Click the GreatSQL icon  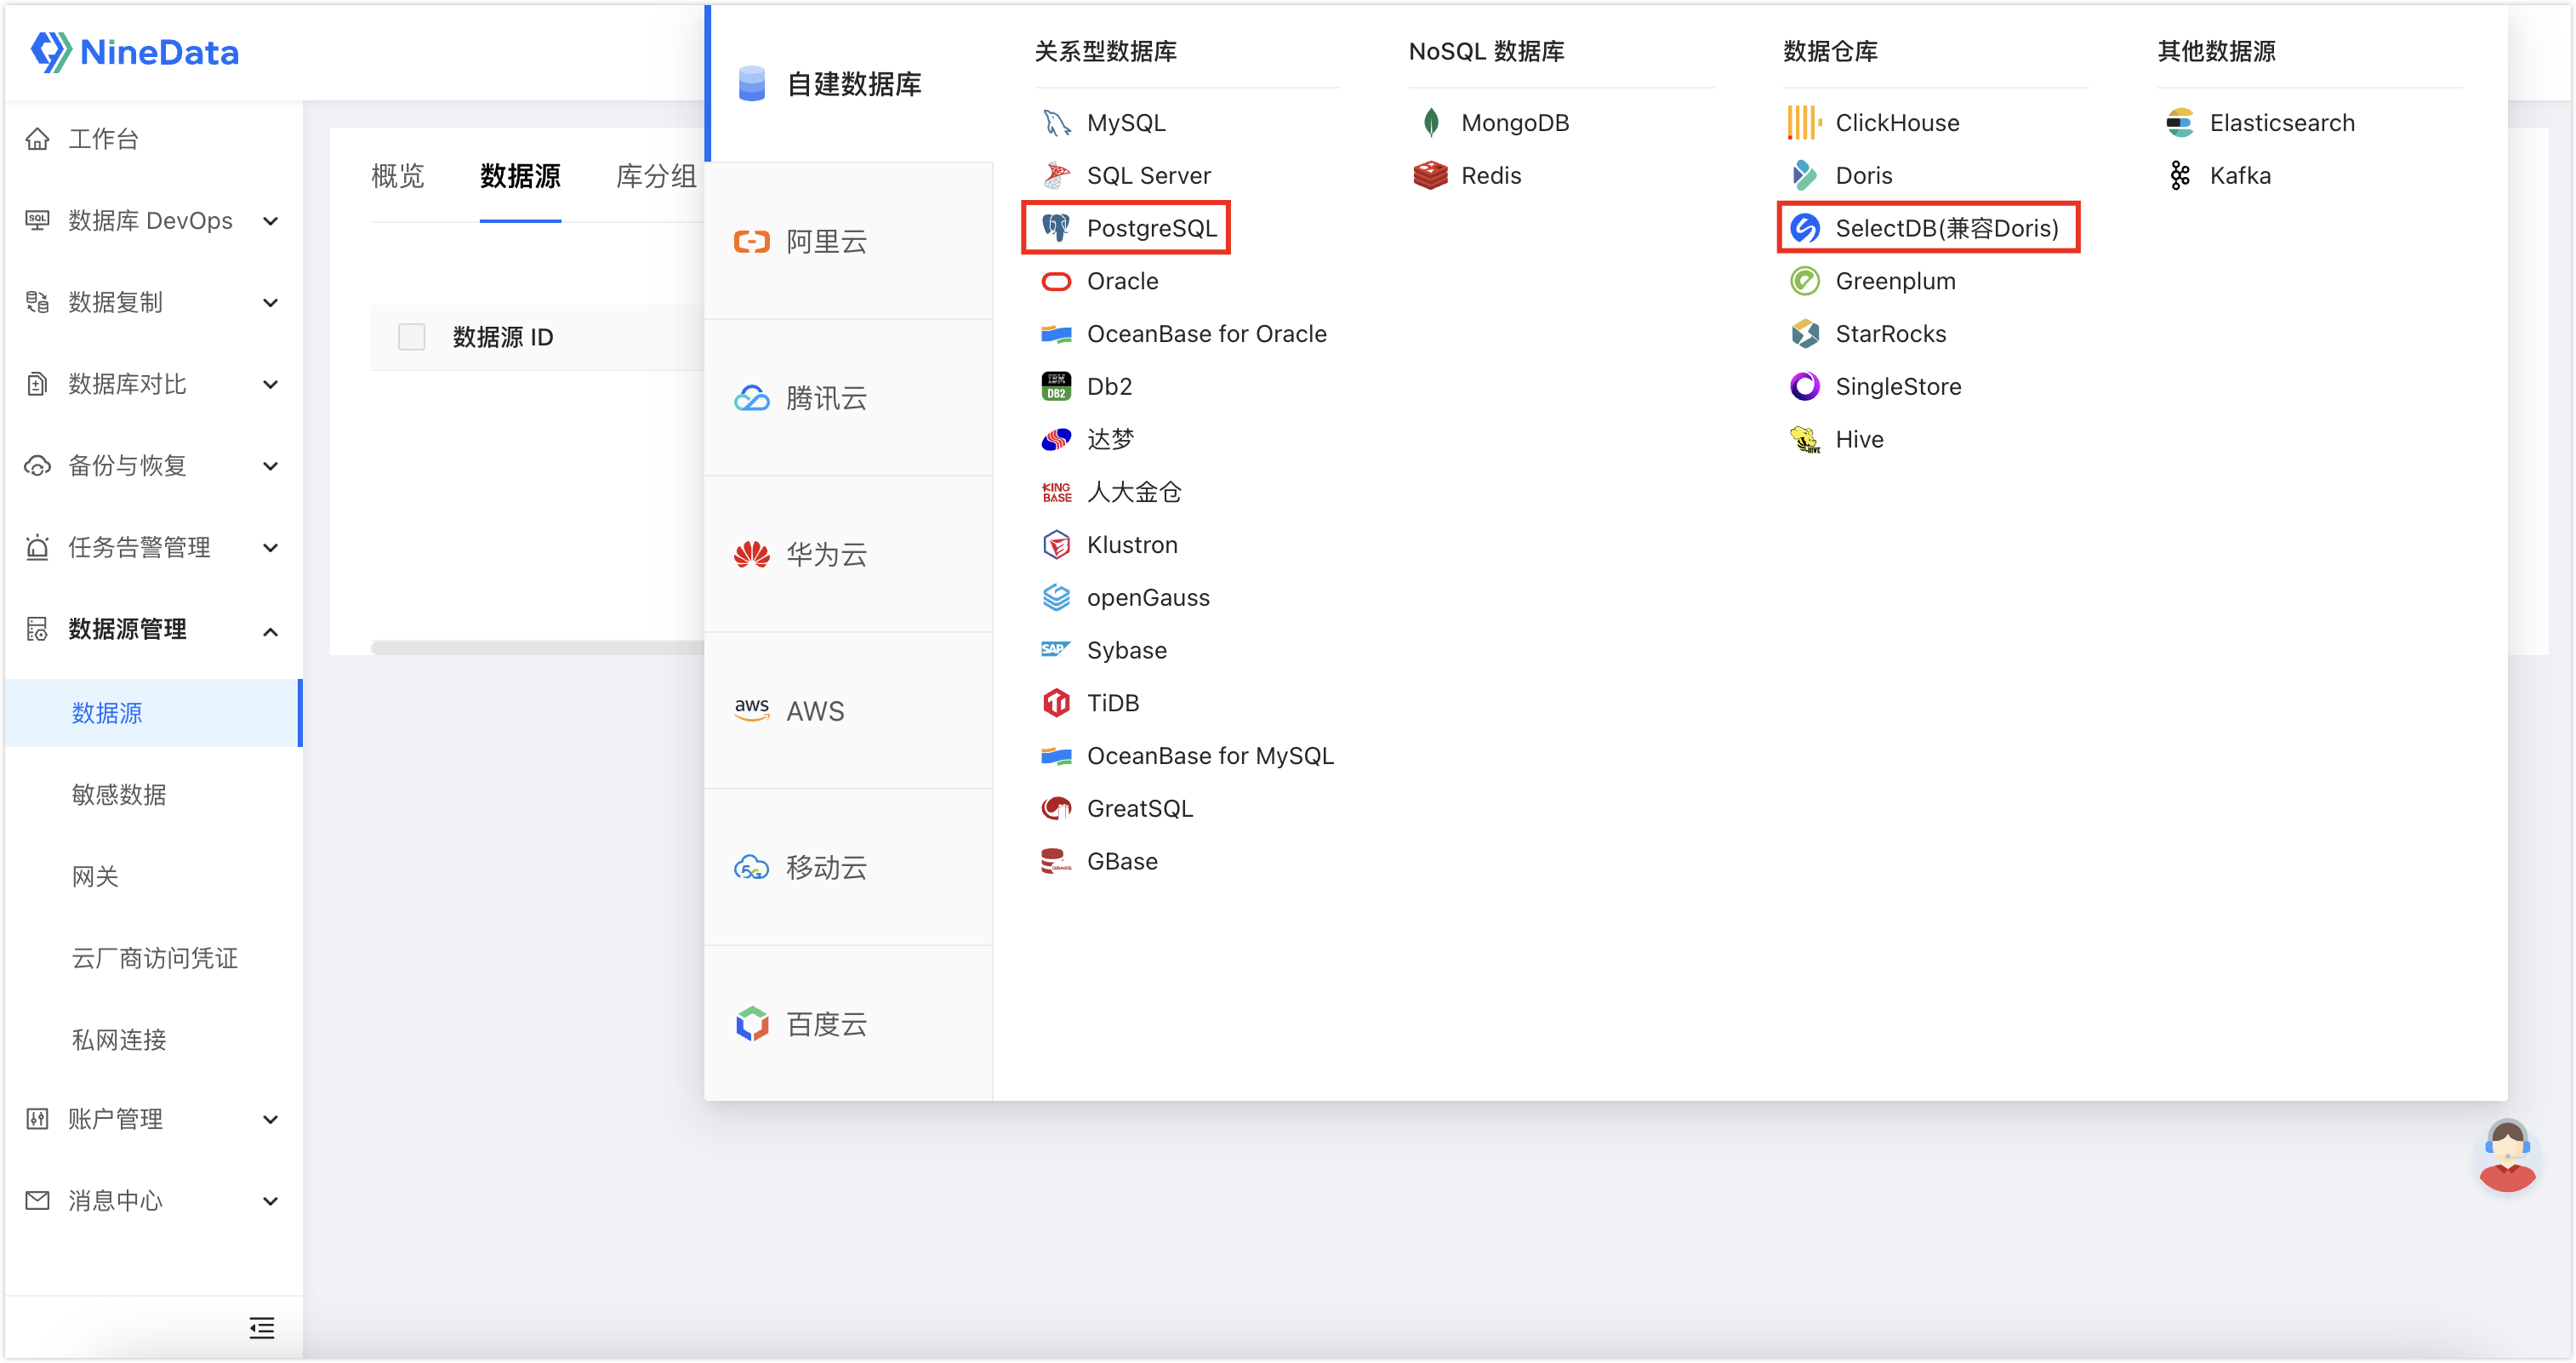coord(1056,809)
